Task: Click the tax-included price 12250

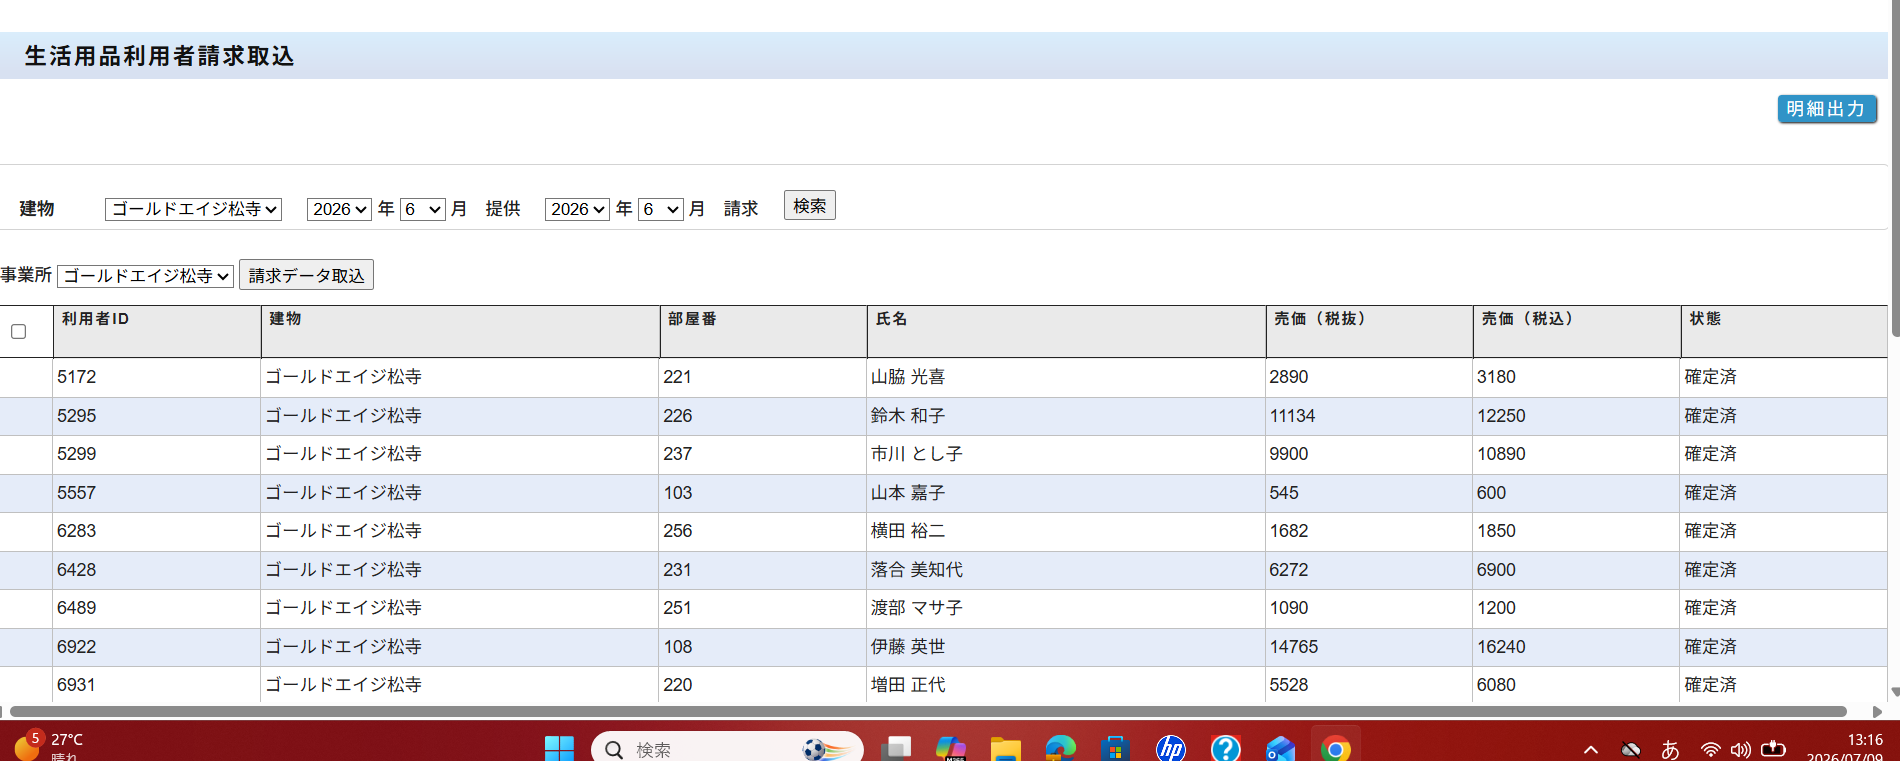Action: coord(1501,416)
